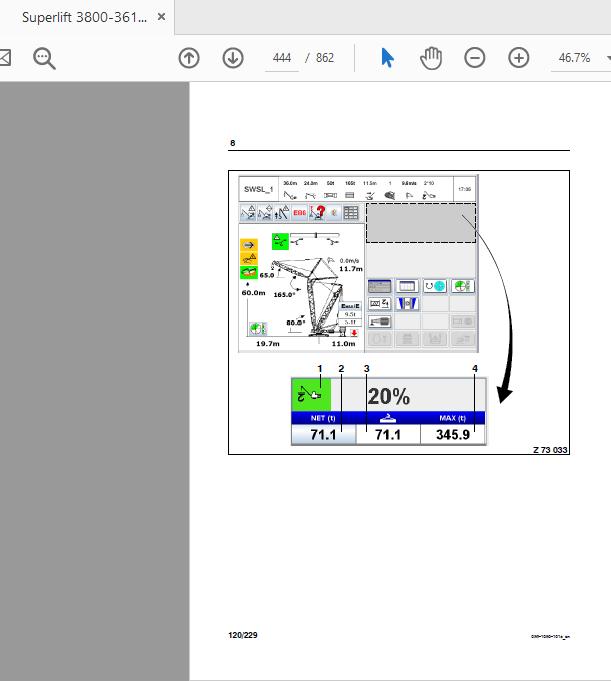Click the green hook symbol beside 20%
Screen dimensions: 611x681
[x=311, y=395]
